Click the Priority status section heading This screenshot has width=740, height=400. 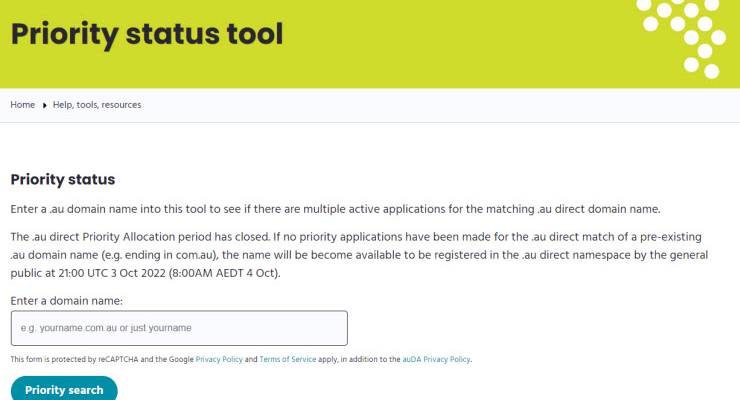coord(63,179)
